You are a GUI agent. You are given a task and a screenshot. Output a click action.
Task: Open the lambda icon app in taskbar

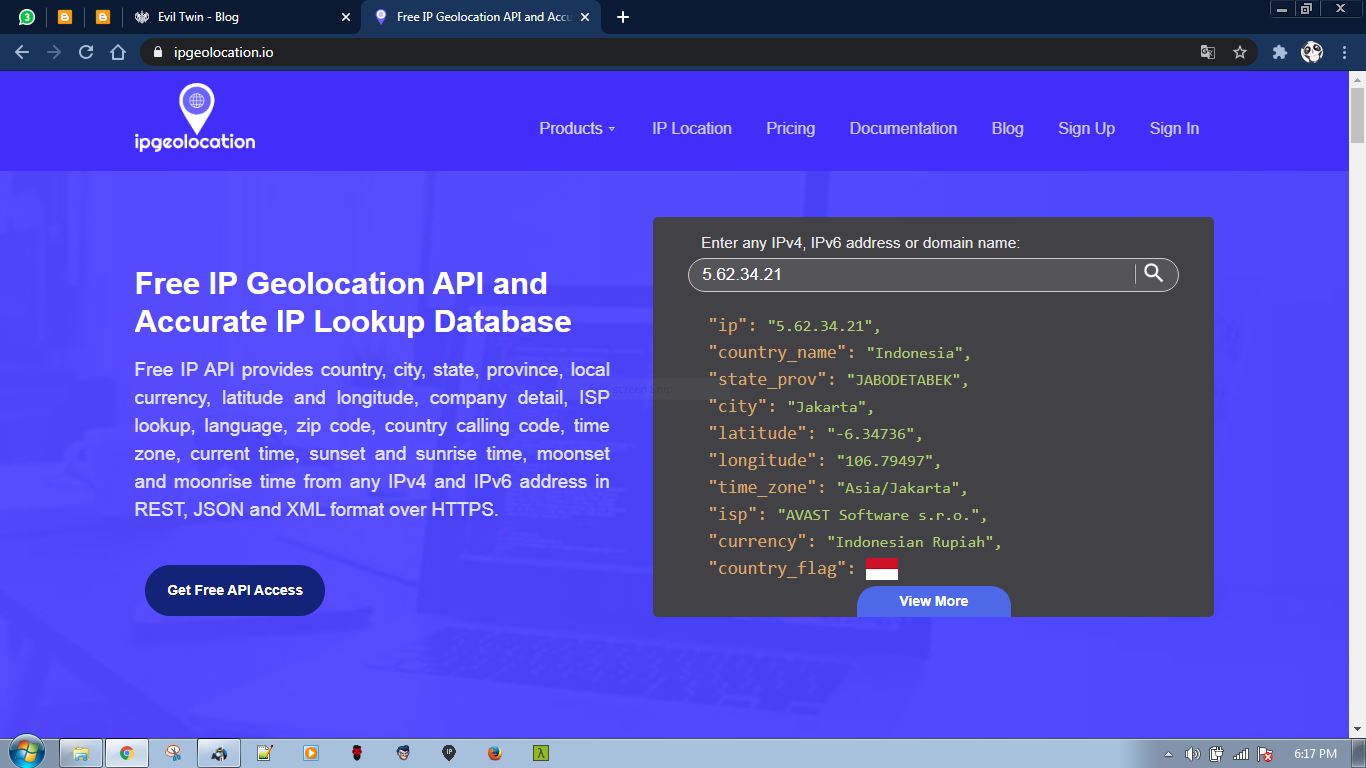pos(540,753)
